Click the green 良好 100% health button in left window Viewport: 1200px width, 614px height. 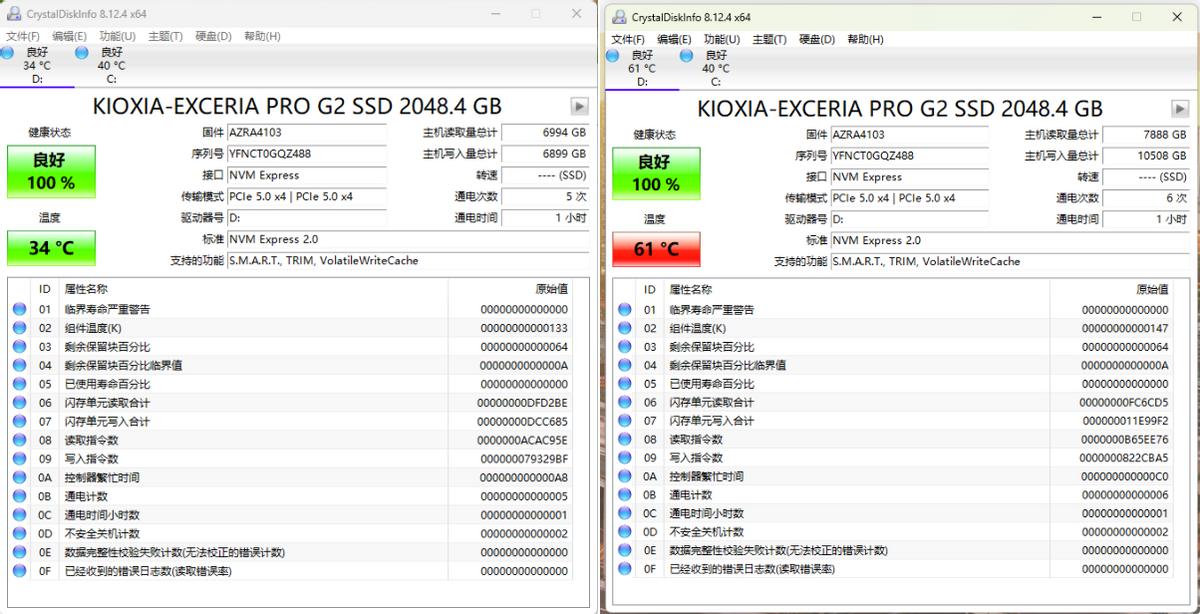point(51,171)
